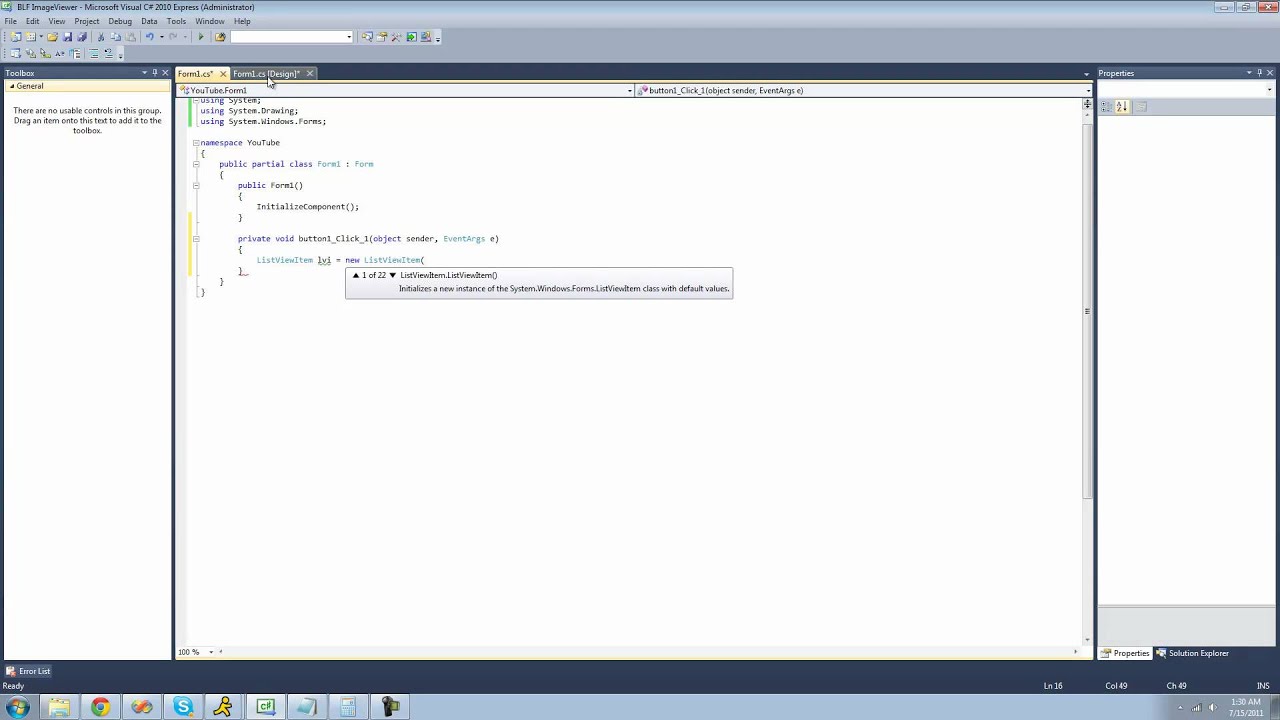
Task: Collapse the Form1 constructor code block
Action: coord(196,185)
